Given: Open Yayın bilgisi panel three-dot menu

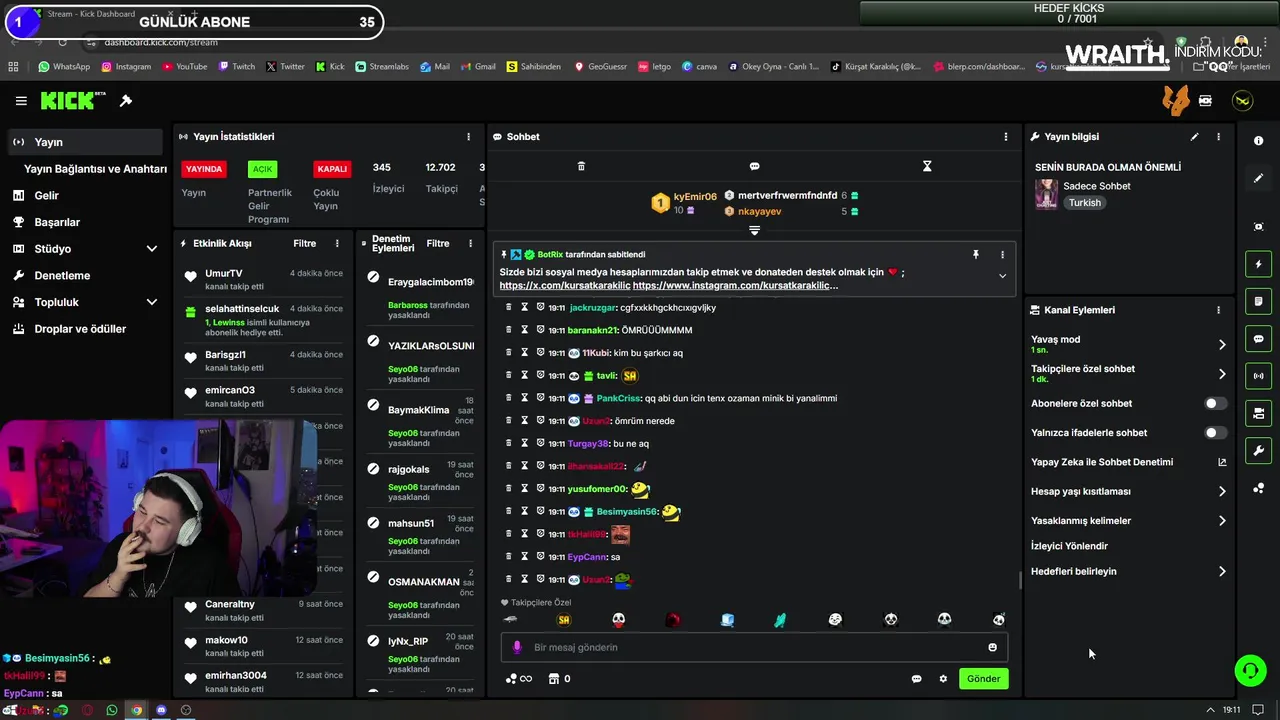Looking at the screenshot, I should coord(1218,137).
